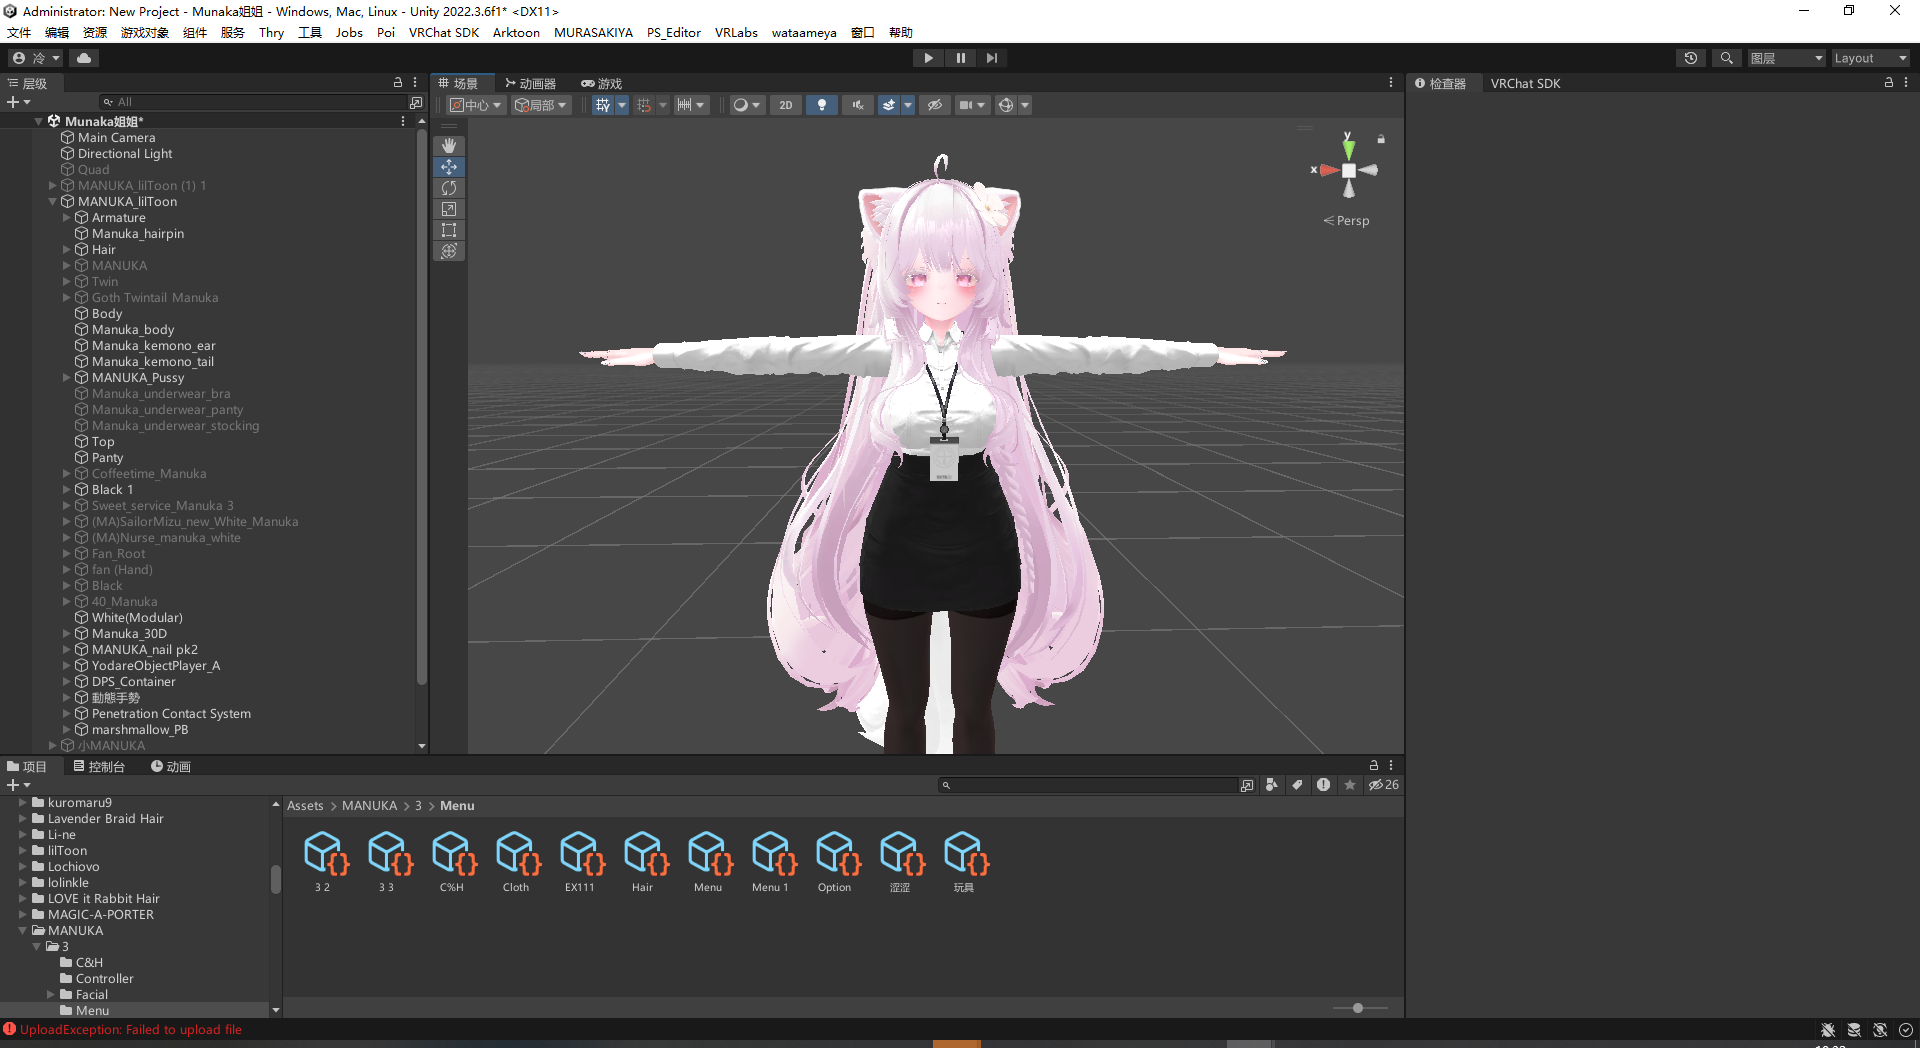
Task: Search by label tag icon
Action: click(1297, 785)
